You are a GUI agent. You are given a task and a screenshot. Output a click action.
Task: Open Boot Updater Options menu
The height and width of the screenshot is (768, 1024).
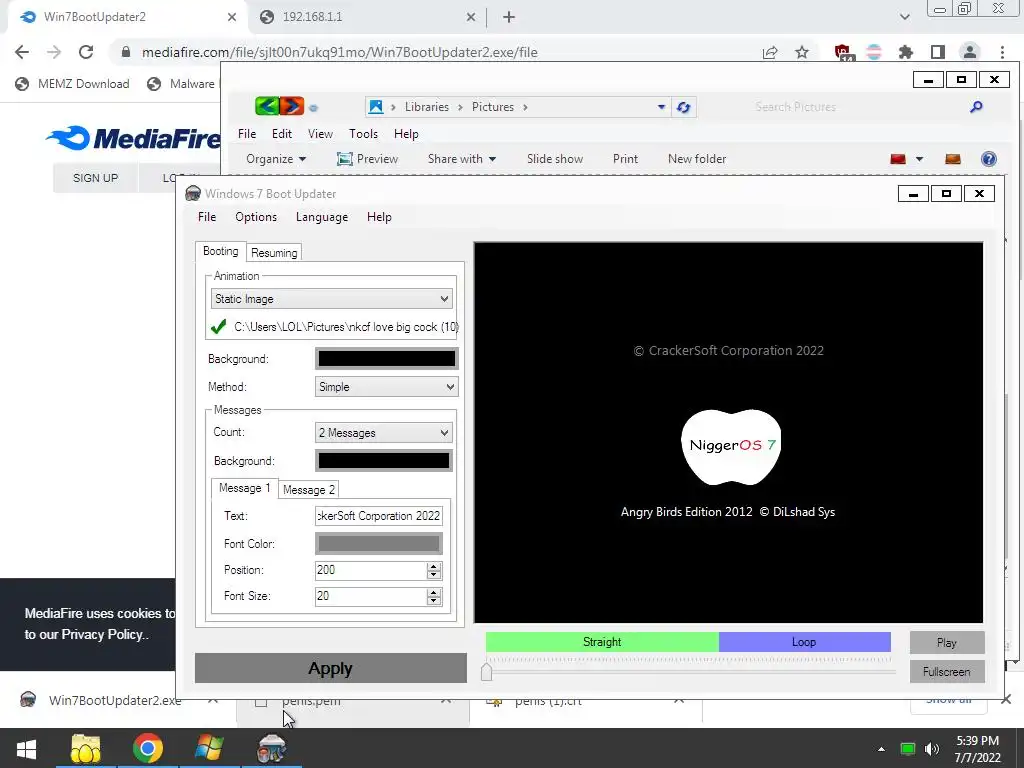click(256, 217)
